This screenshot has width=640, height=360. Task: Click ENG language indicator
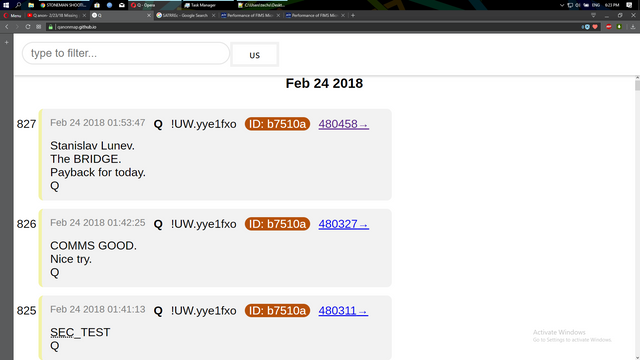[596, 5]
